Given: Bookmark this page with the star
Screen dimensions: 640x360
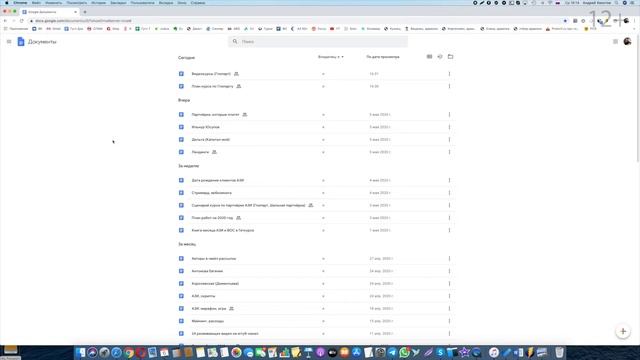Looking at the screenshot, I should pyautogui.click(x=565, y=21).
